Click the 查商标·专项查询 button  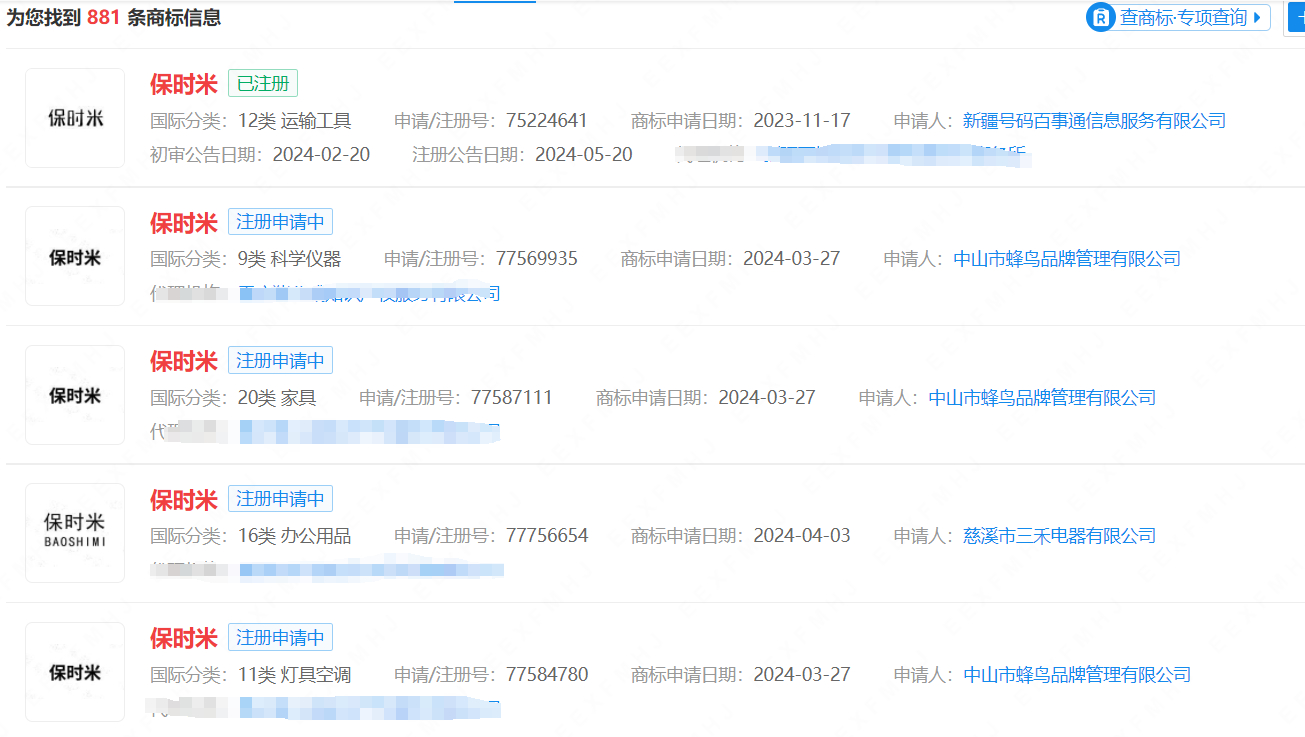1178,17
